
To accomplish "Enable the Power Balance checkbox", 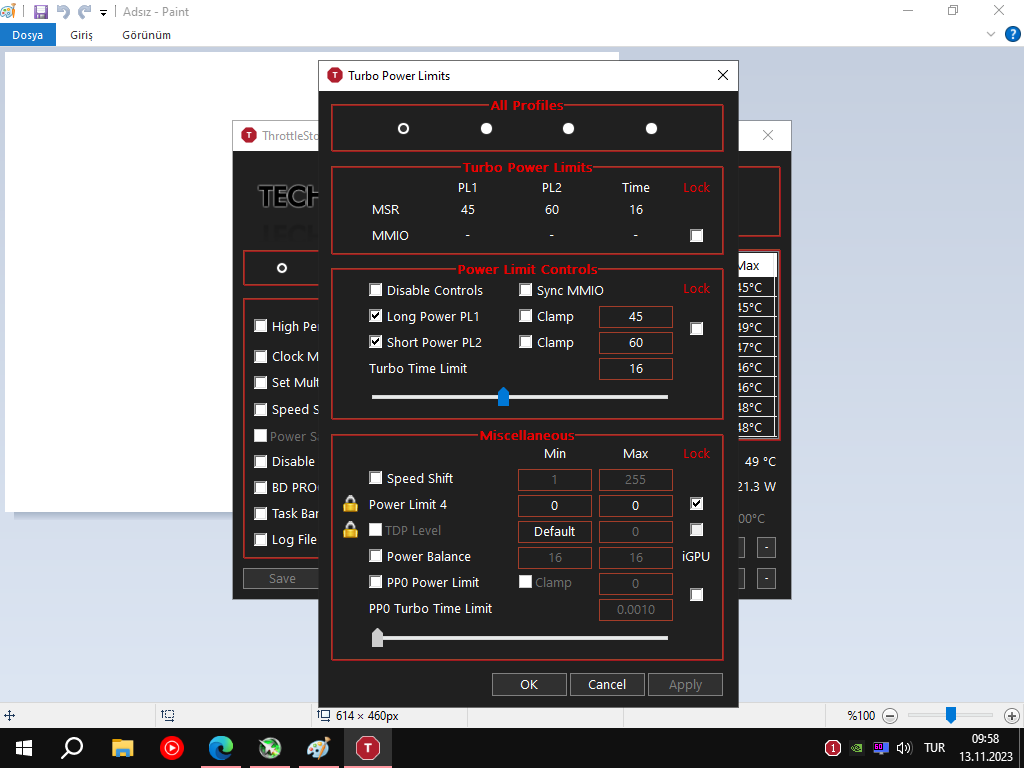I will point(376,556).
